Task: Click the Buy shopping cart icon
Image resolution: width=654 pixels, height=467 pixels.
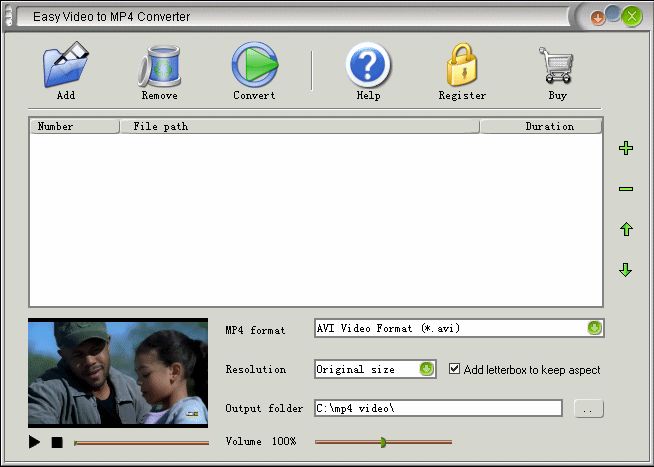Action: 557,65
